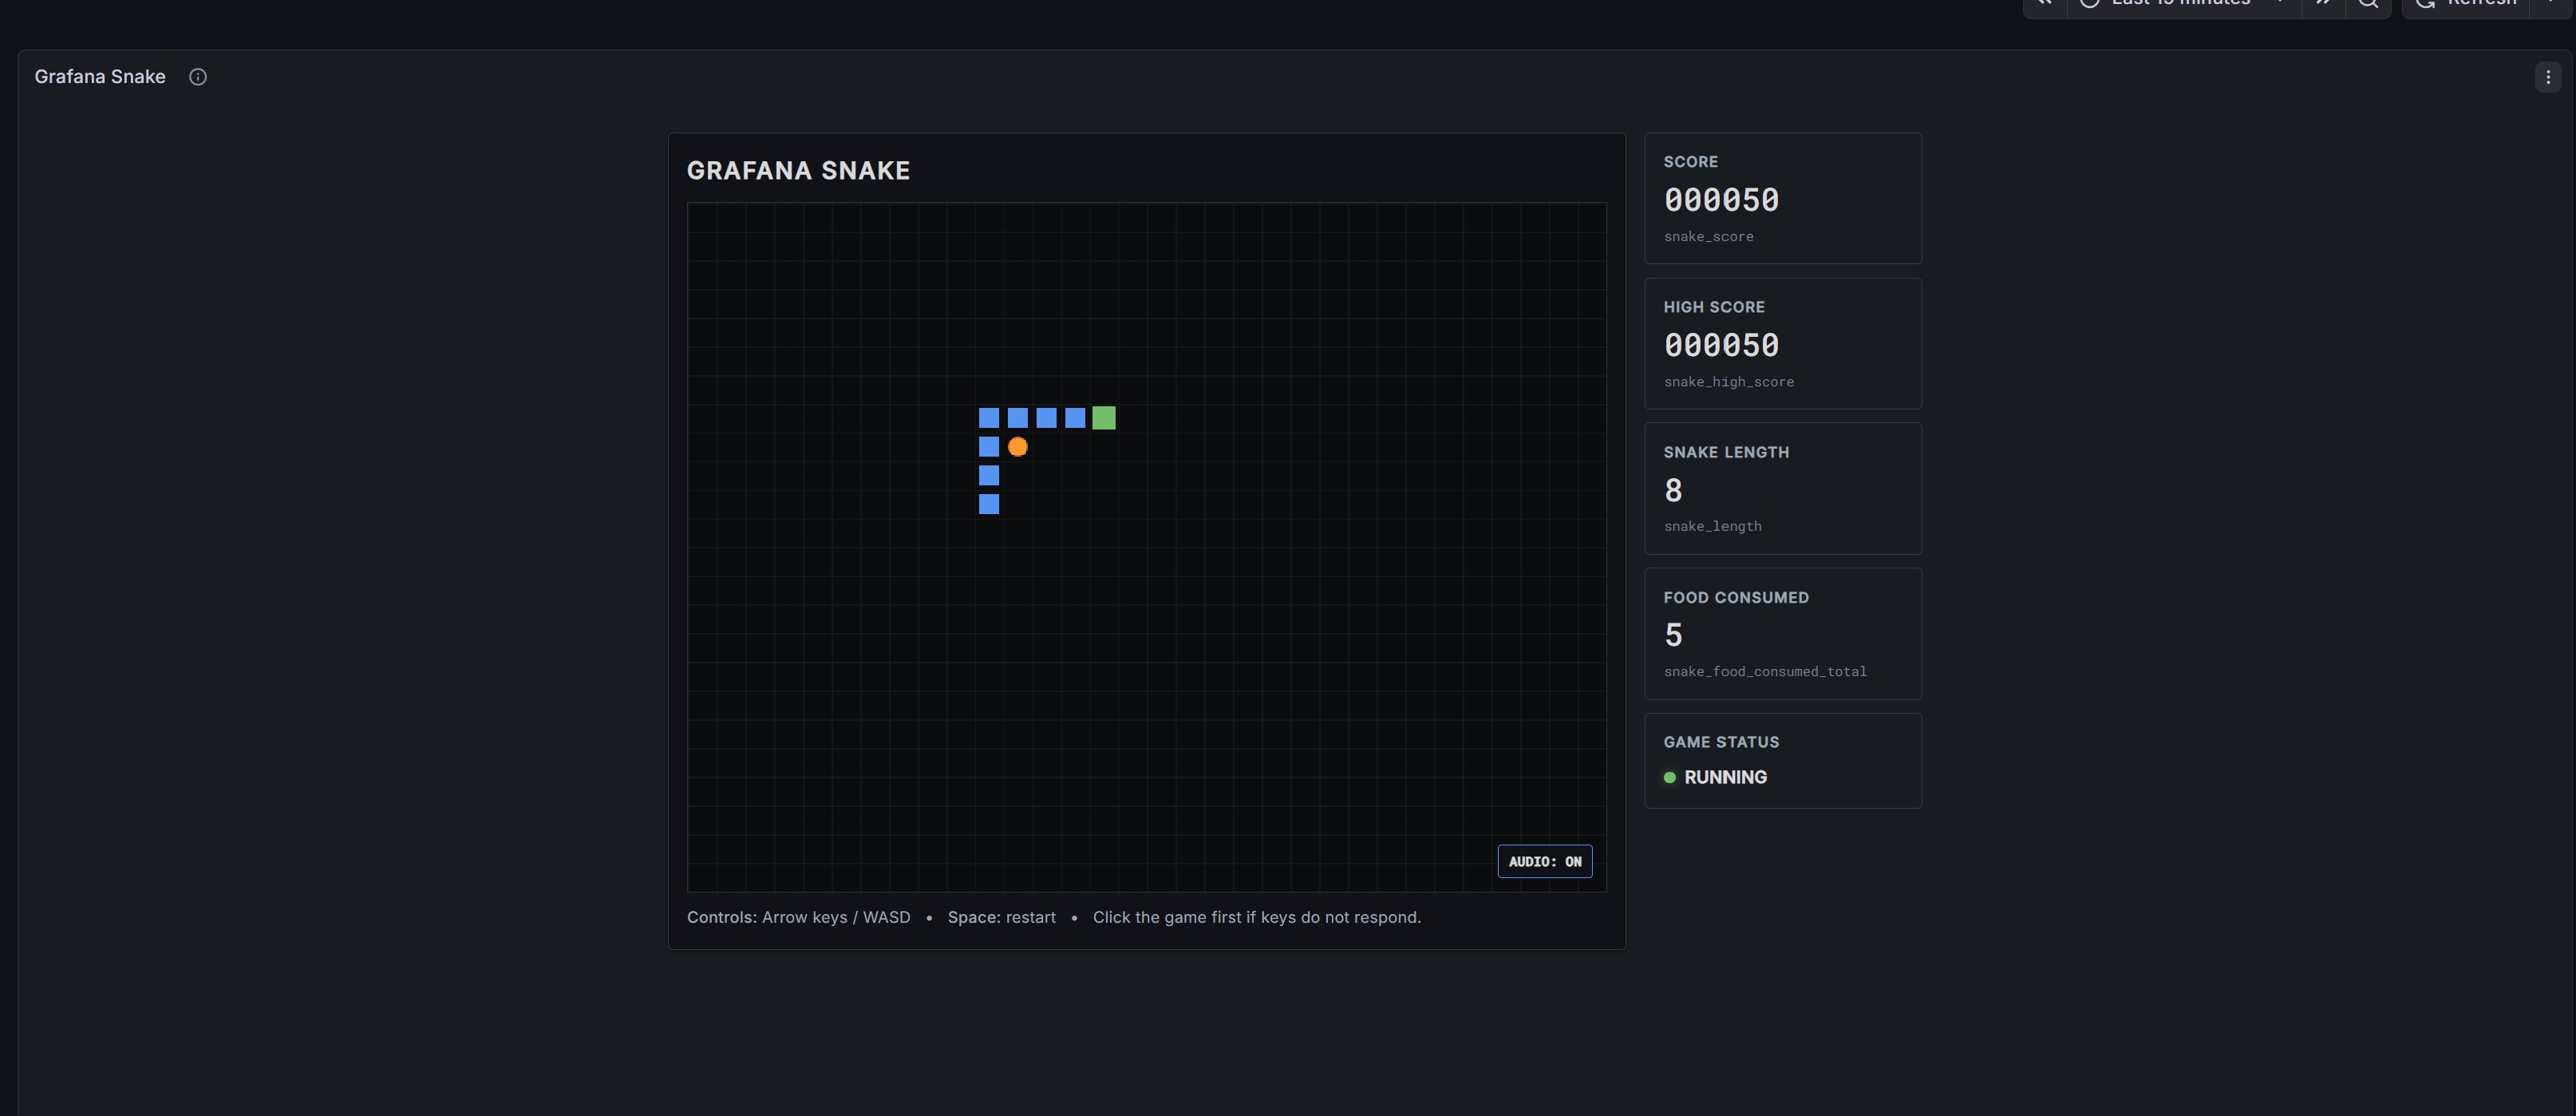The width and height of the screenshot is (2576, 1116).
Task: Click the Controls: Arrow keys / WASD hint
Action: [798, 917]
